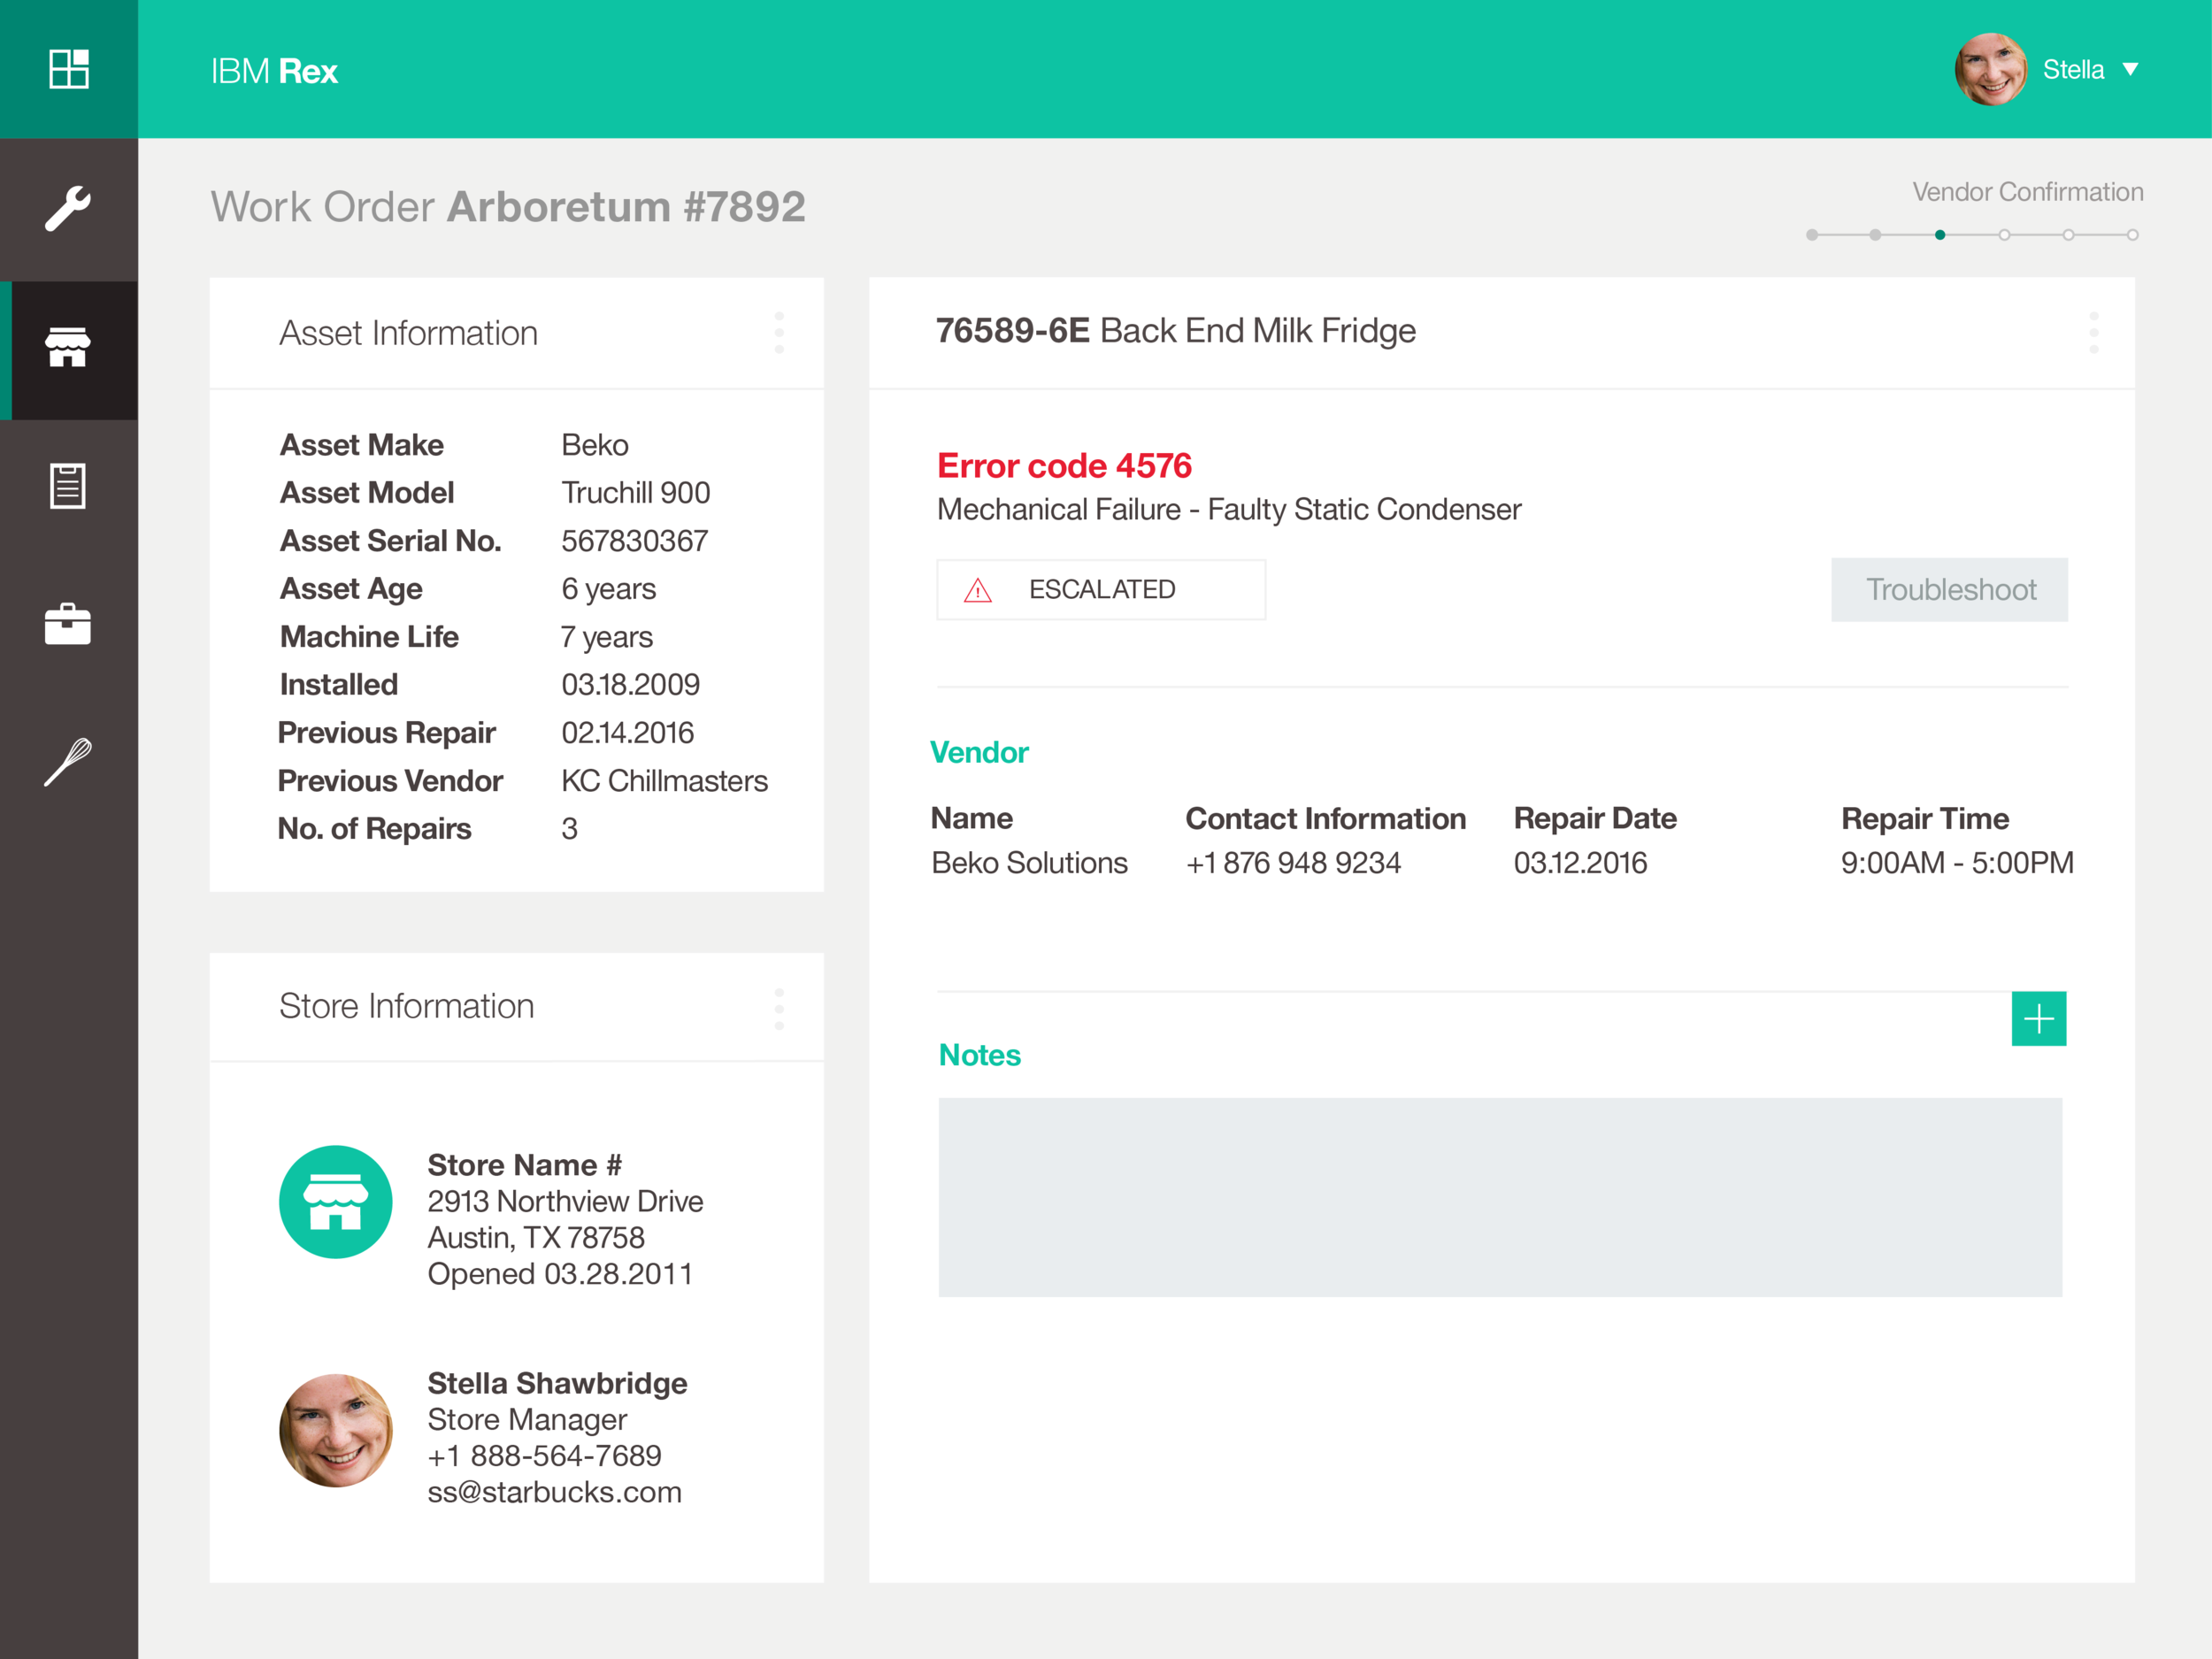This screenshot has height=1659, width=2212.
Task: Click the ESCALATED status button
Action: pos(1101,590)
